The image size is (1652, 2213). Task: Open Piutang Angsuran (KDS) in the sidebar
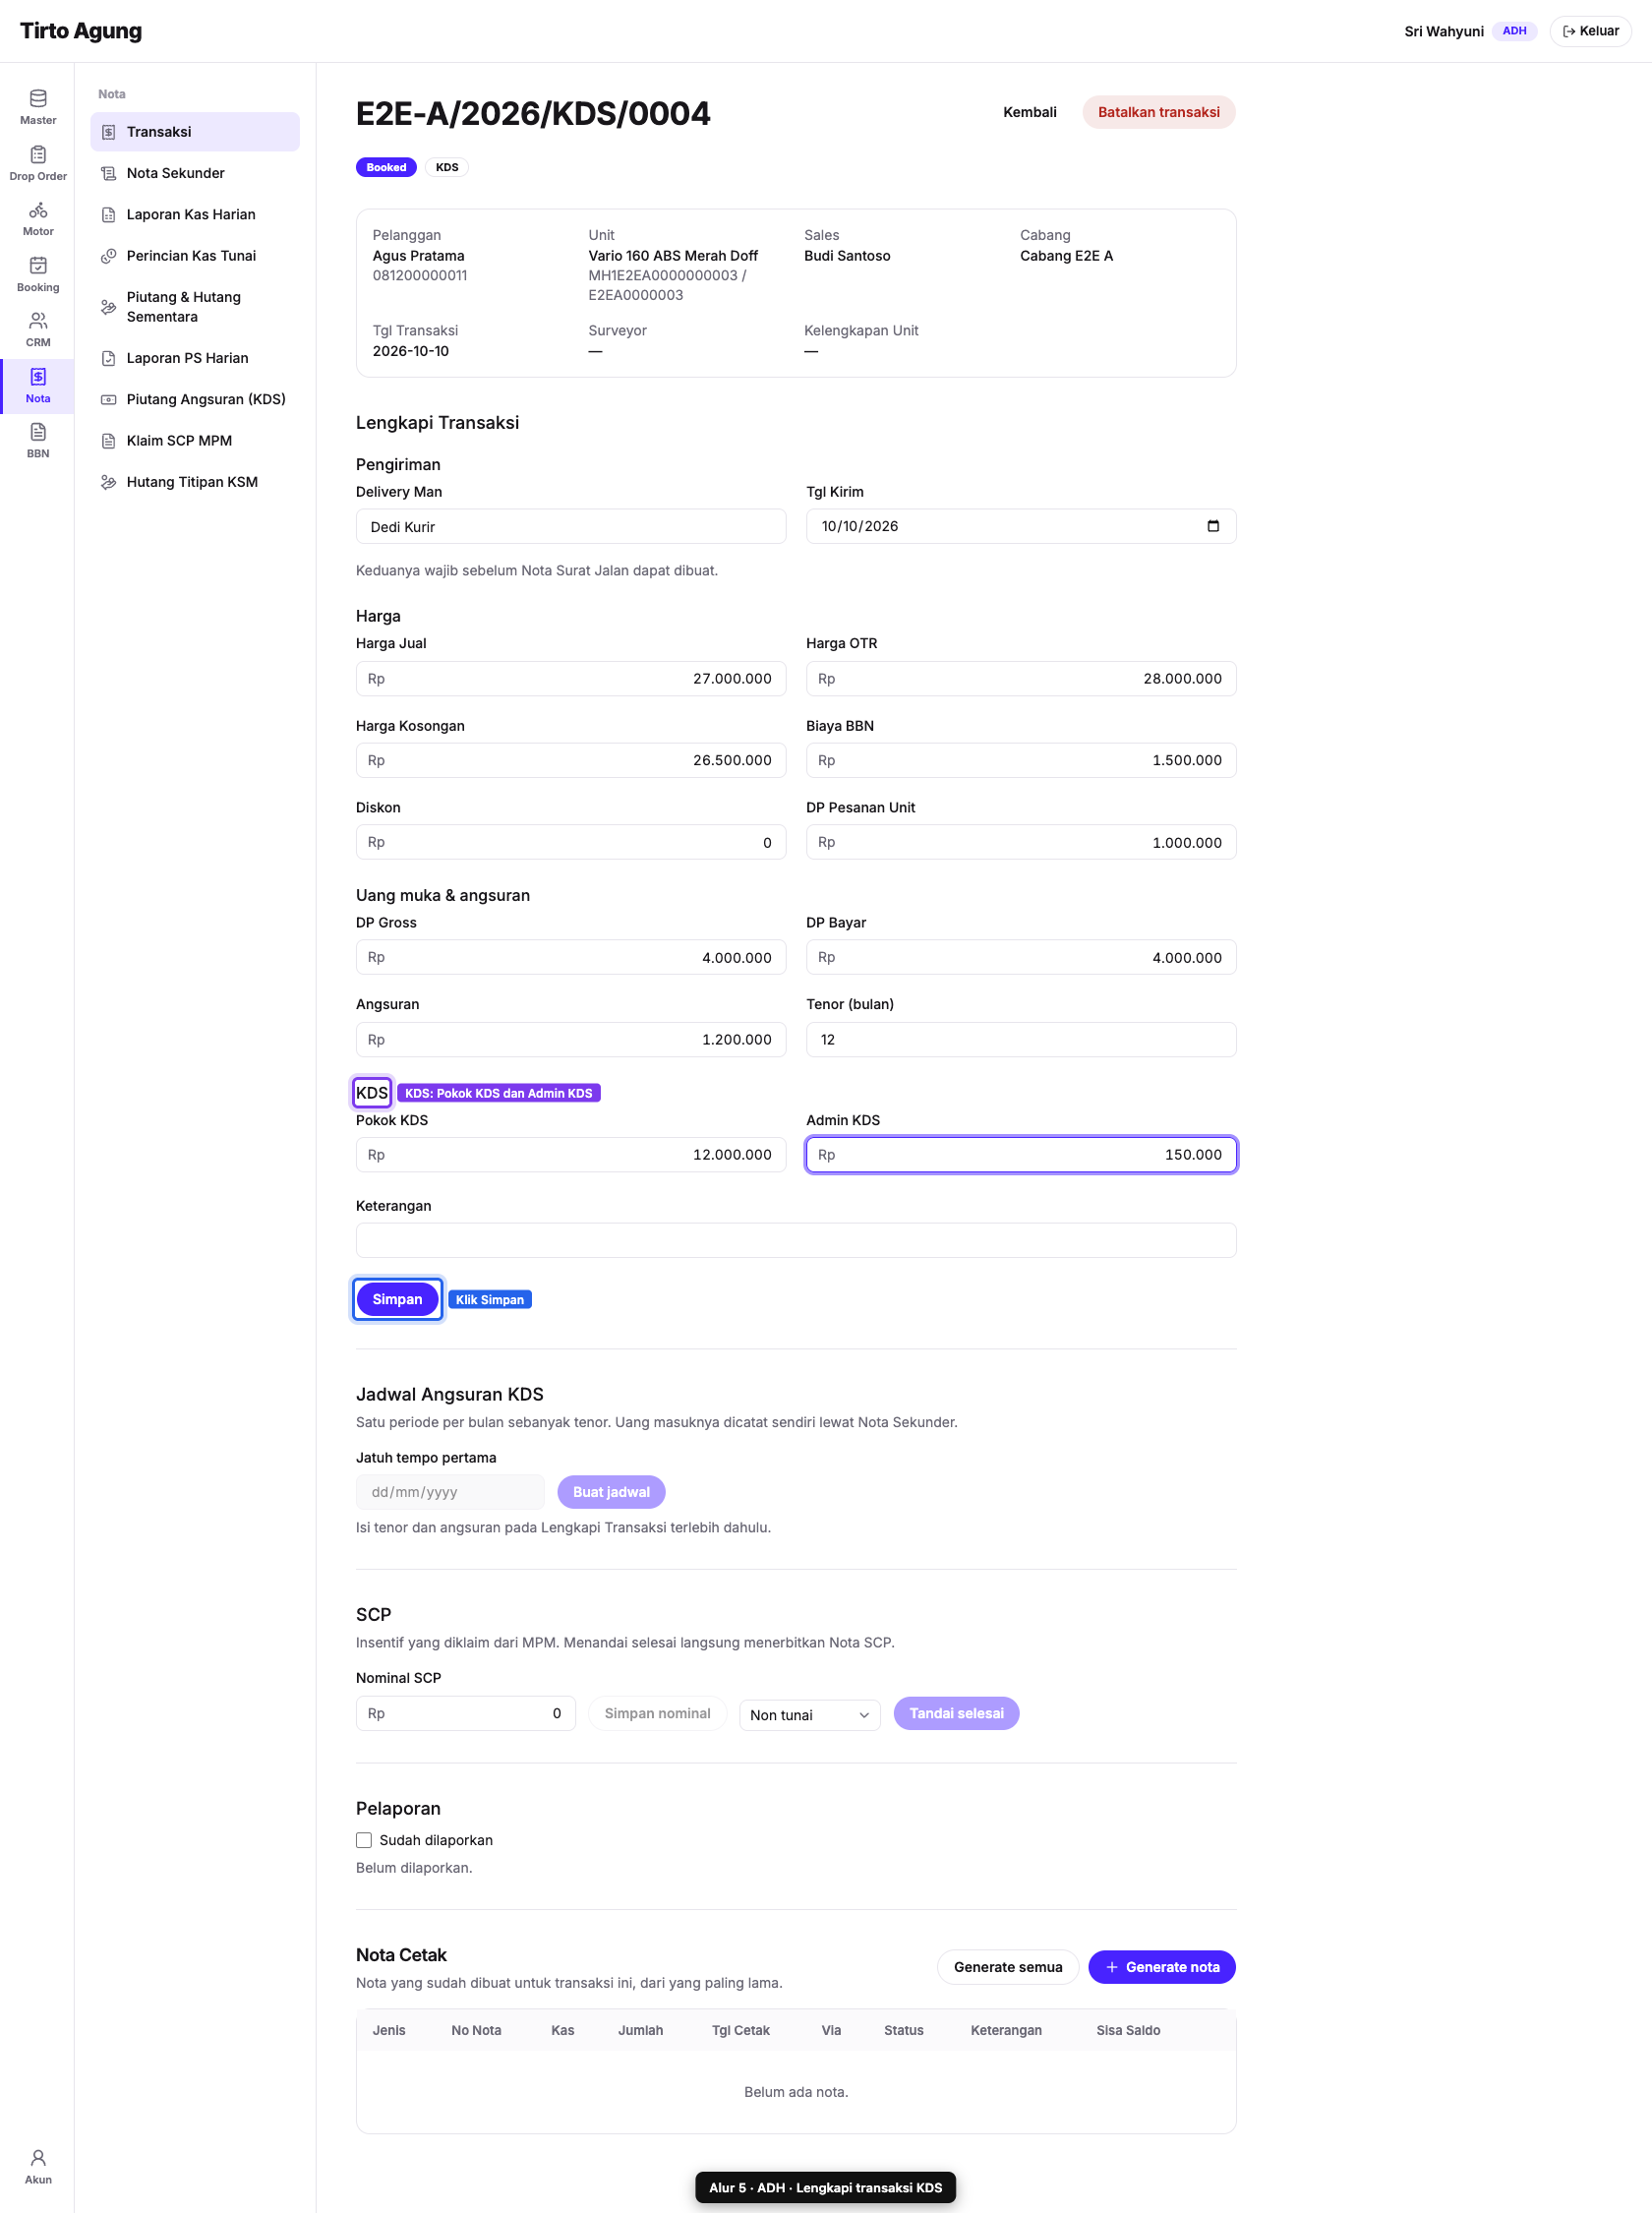[195, 400]
